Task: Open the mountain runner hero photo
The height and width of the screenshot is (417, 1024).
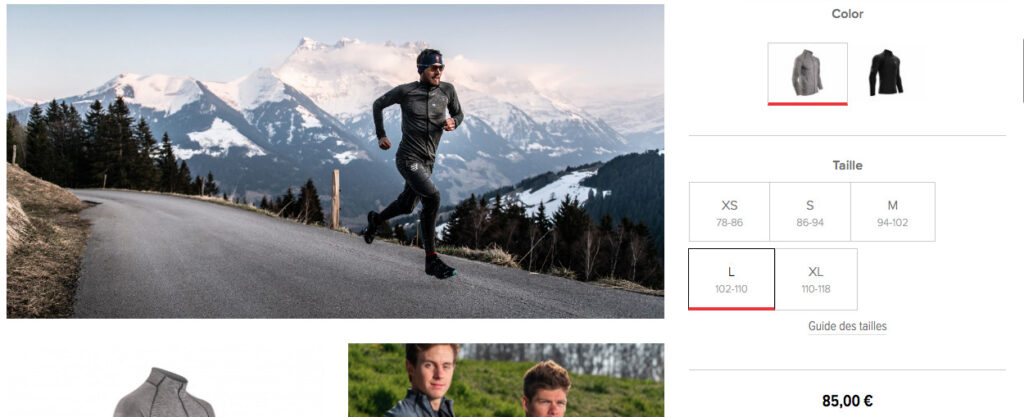Action: pyautogui.click(x=335, y=161)
